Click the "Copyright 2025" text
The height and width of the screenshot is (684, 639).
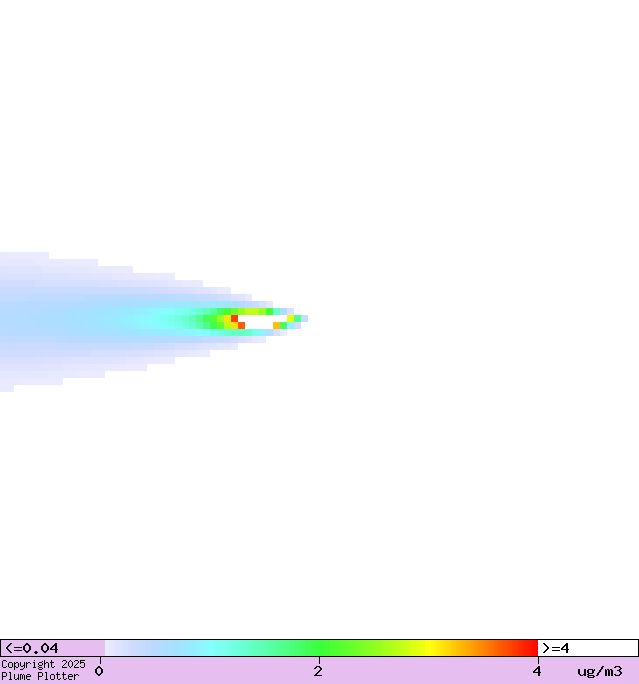[x=43, y=664]
